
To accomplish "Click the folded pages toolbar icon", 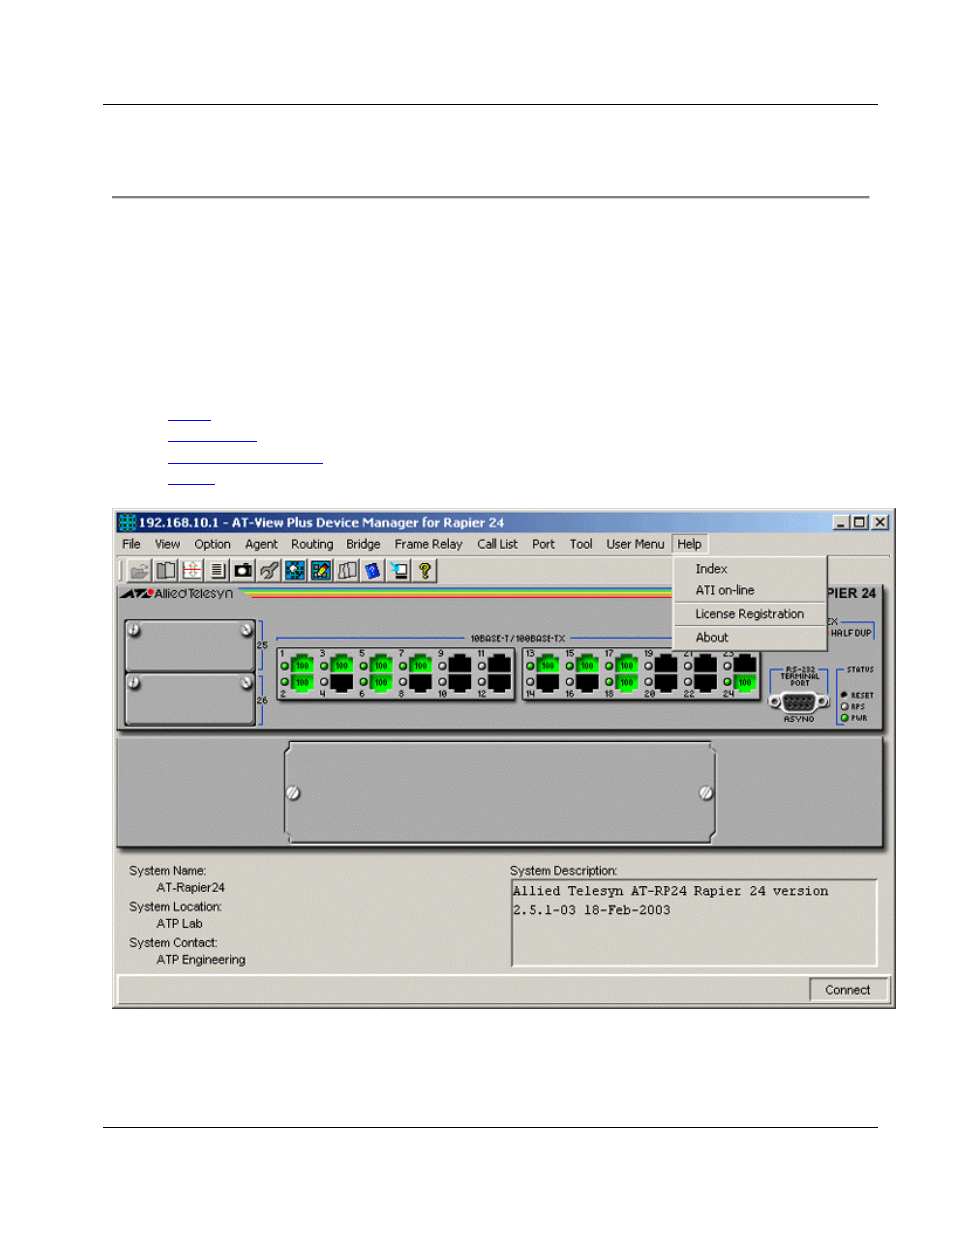I will pos(347,570).
